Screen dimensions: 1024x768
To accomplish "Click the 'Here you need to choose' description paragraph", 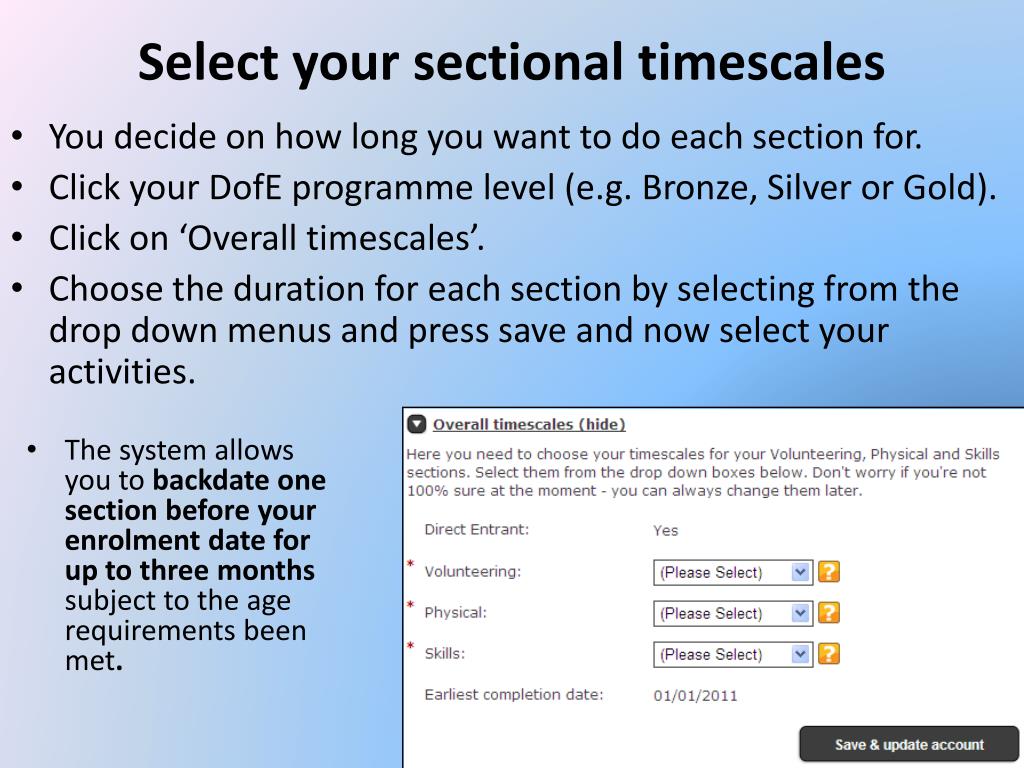I will (703, 472).
